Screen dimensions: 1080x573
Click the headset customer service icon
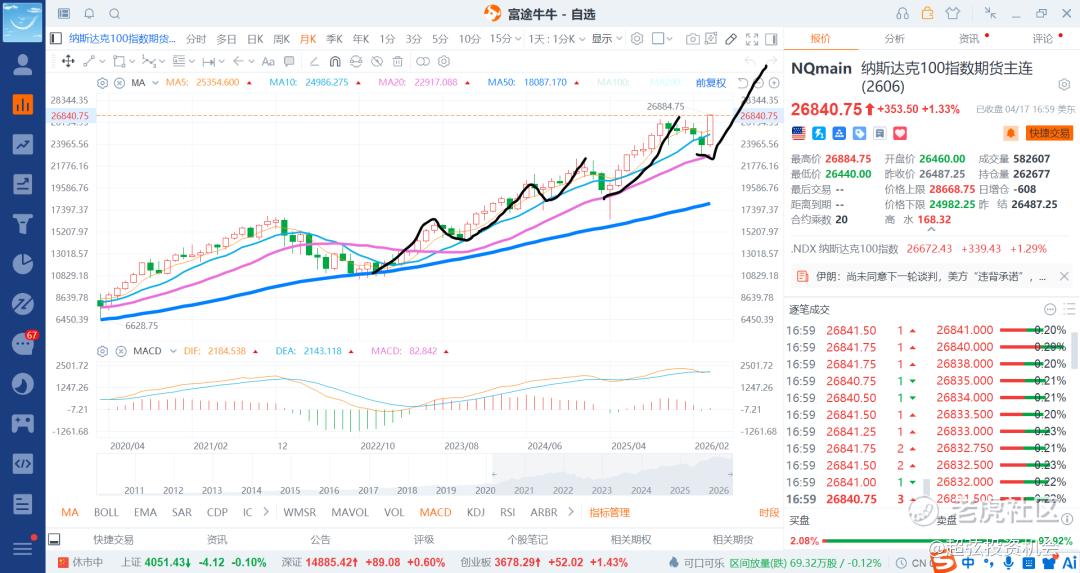click(x=902, y=13)
